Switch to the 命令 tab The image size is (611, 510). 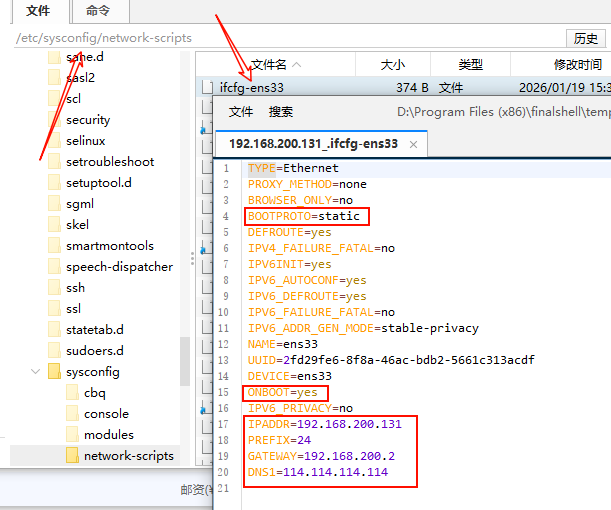tap(98, 11)
